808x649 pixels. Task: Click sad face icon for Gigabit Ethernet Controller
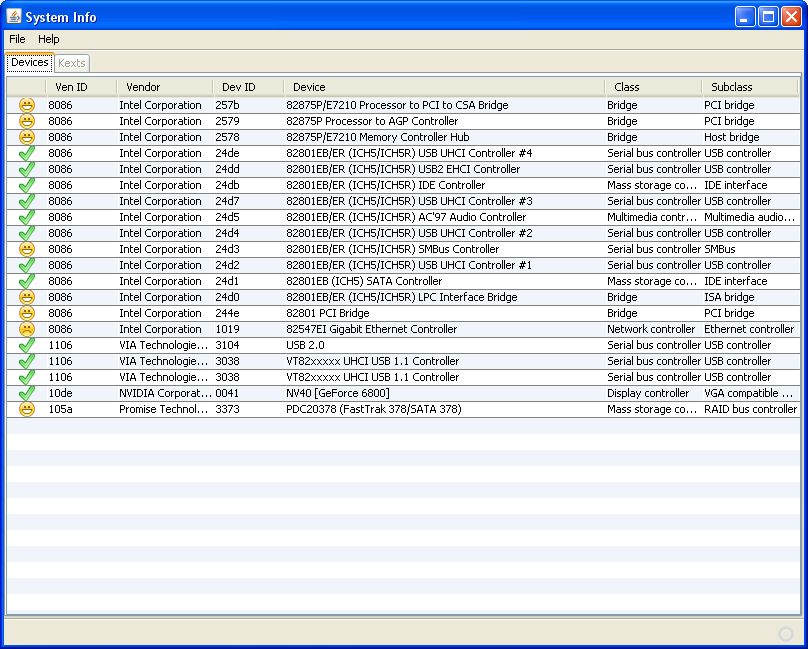[x=27, y=329]
